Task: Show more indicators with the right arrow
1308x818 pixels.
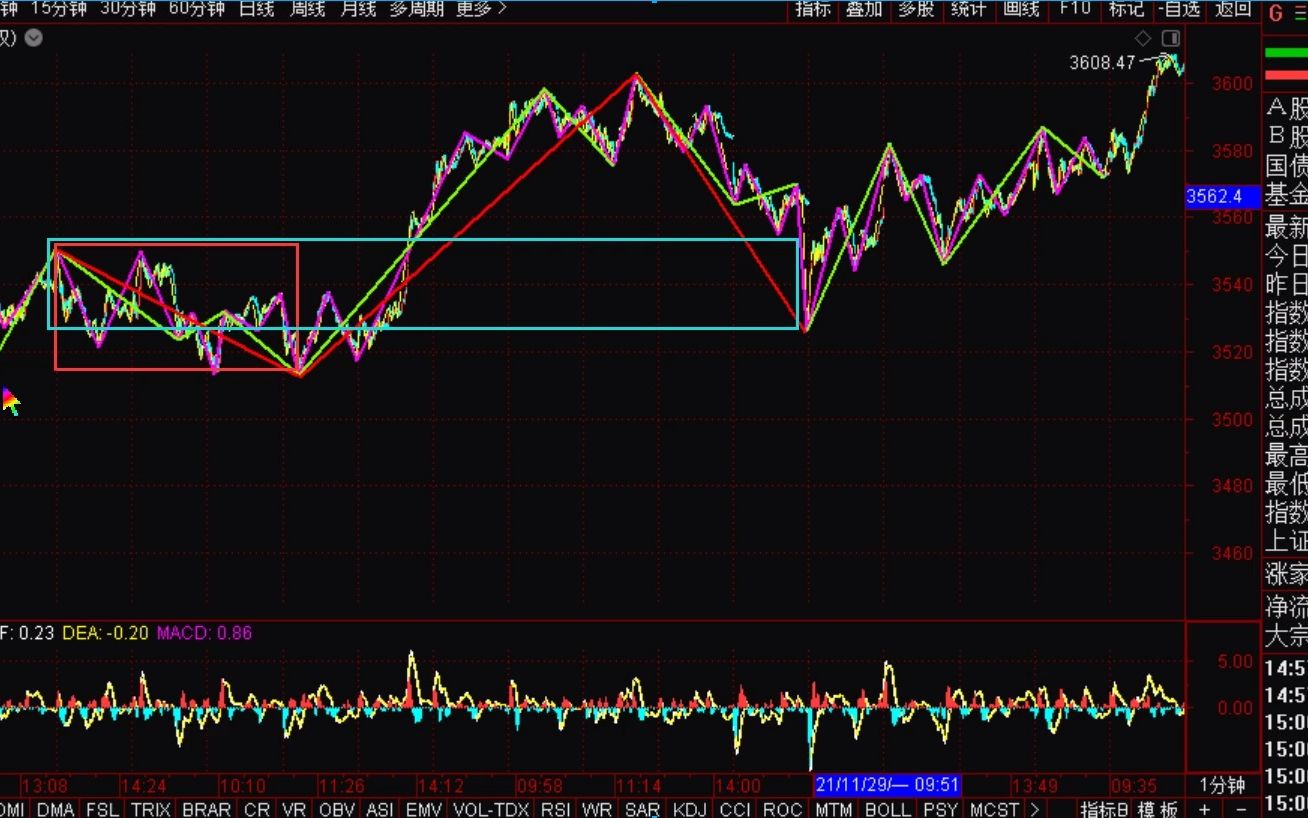Action: pyautogui.click(x=1034, y=809)
